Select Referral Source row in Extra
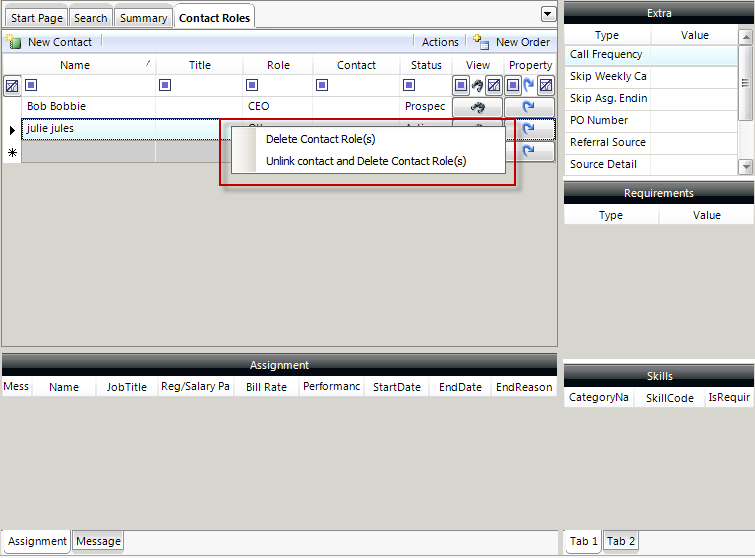The image size is (755, 558). pyautogui.click(x=651, y=143)
